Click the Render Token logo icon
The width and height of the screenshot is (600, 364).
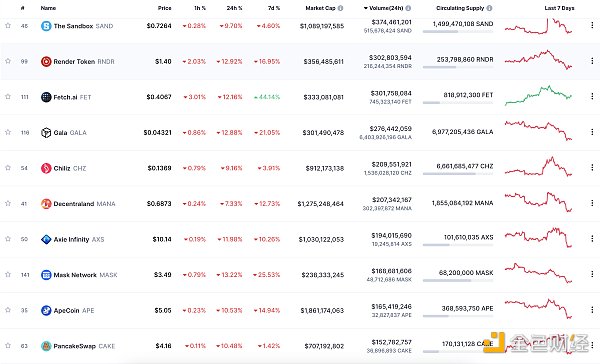[x=46, y=62]
